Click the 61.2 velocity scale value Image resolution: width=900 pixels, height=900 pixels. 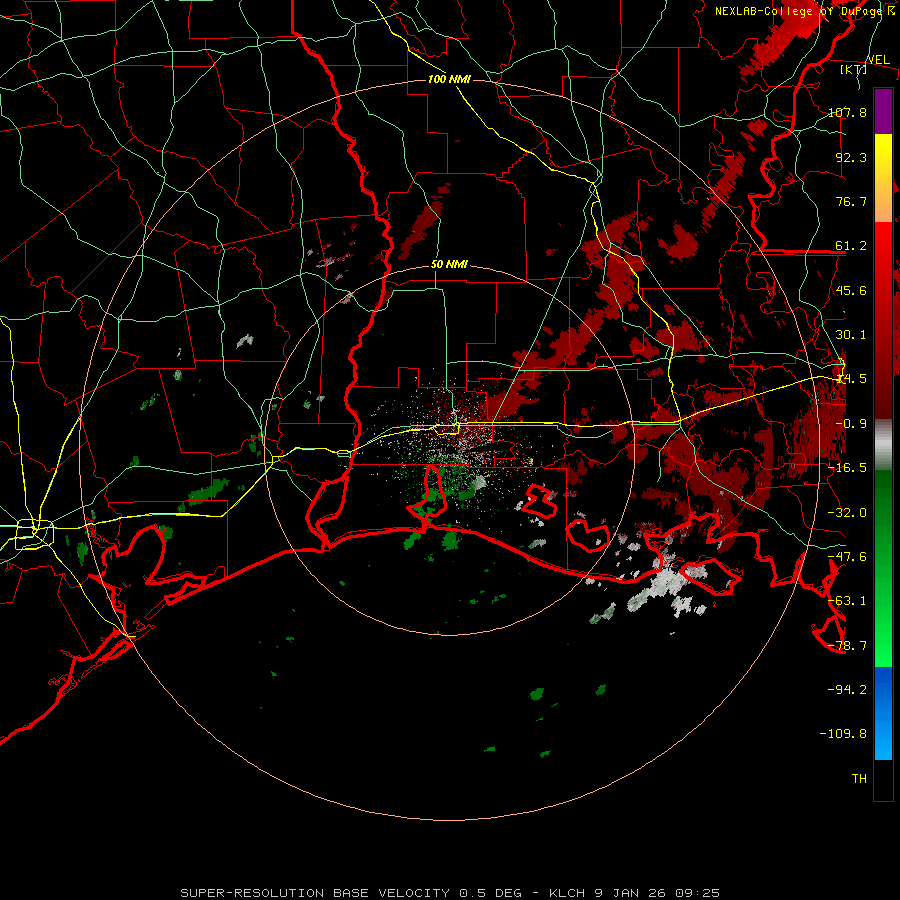(x=851, y=246)
